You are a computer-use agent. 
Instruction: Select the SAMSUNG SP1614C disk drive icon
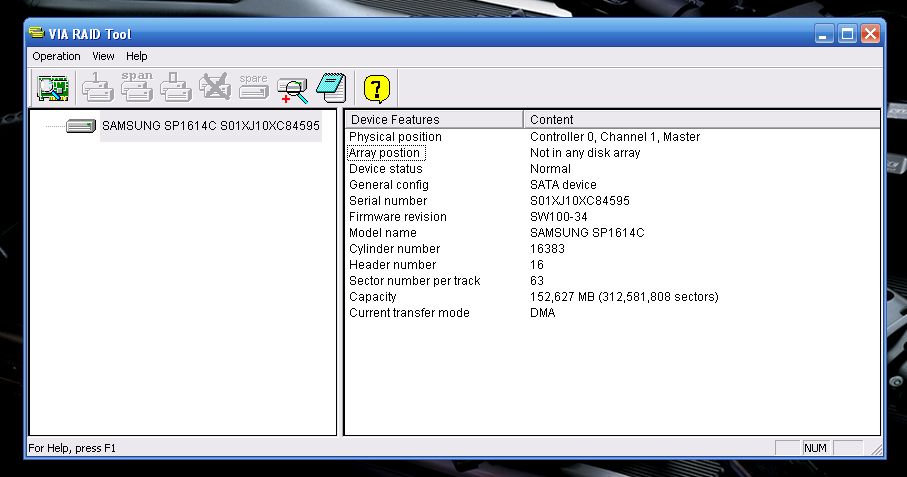tap(80, 125)
